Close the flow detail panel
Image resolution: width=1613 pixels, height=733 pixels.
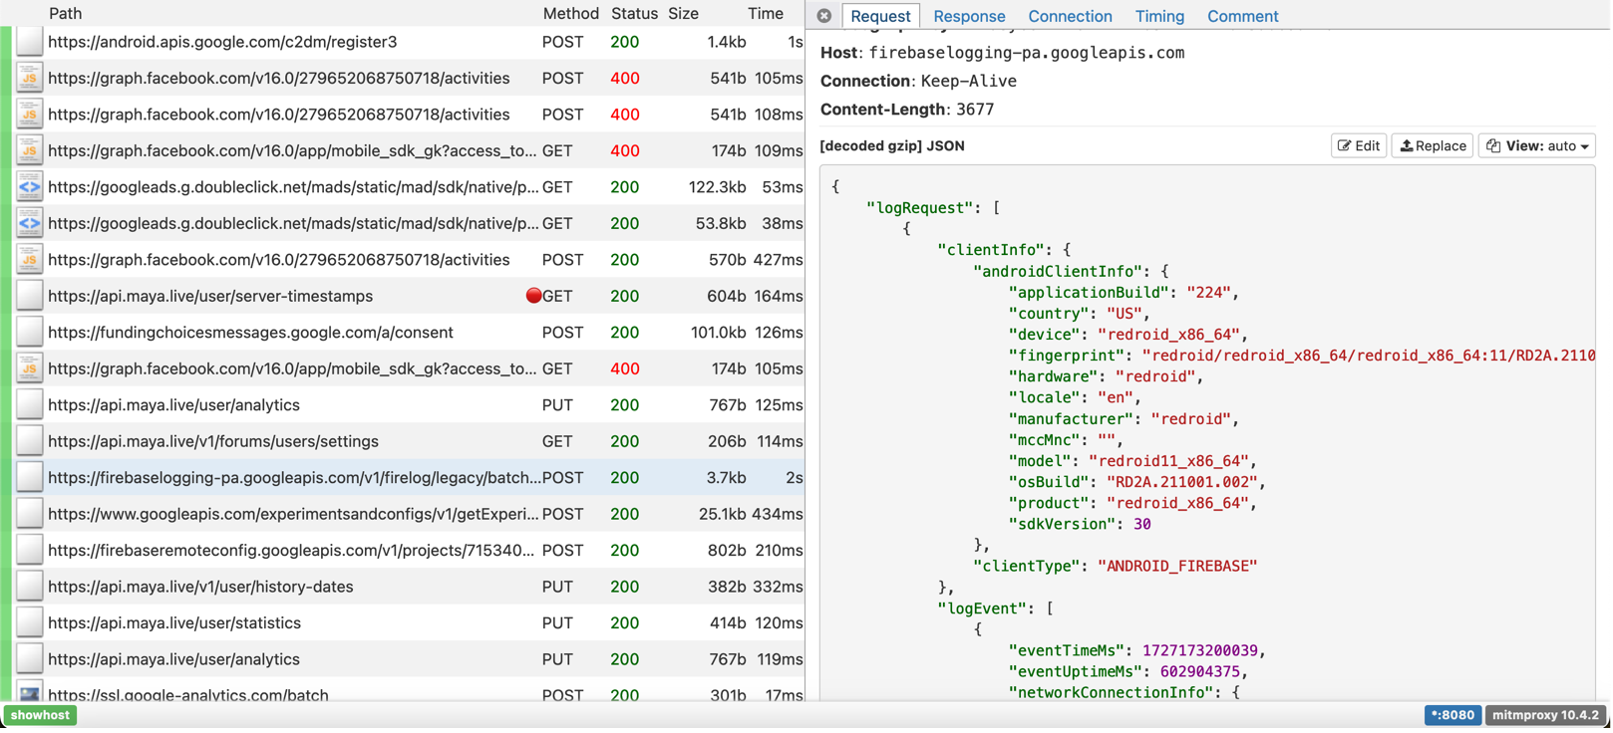824,16
